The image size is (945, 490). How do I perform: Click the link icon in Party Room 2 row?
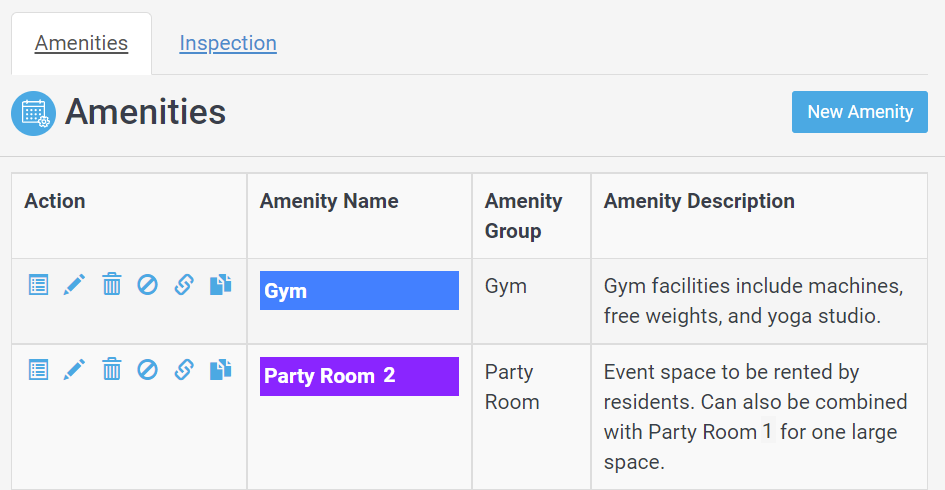184,371
